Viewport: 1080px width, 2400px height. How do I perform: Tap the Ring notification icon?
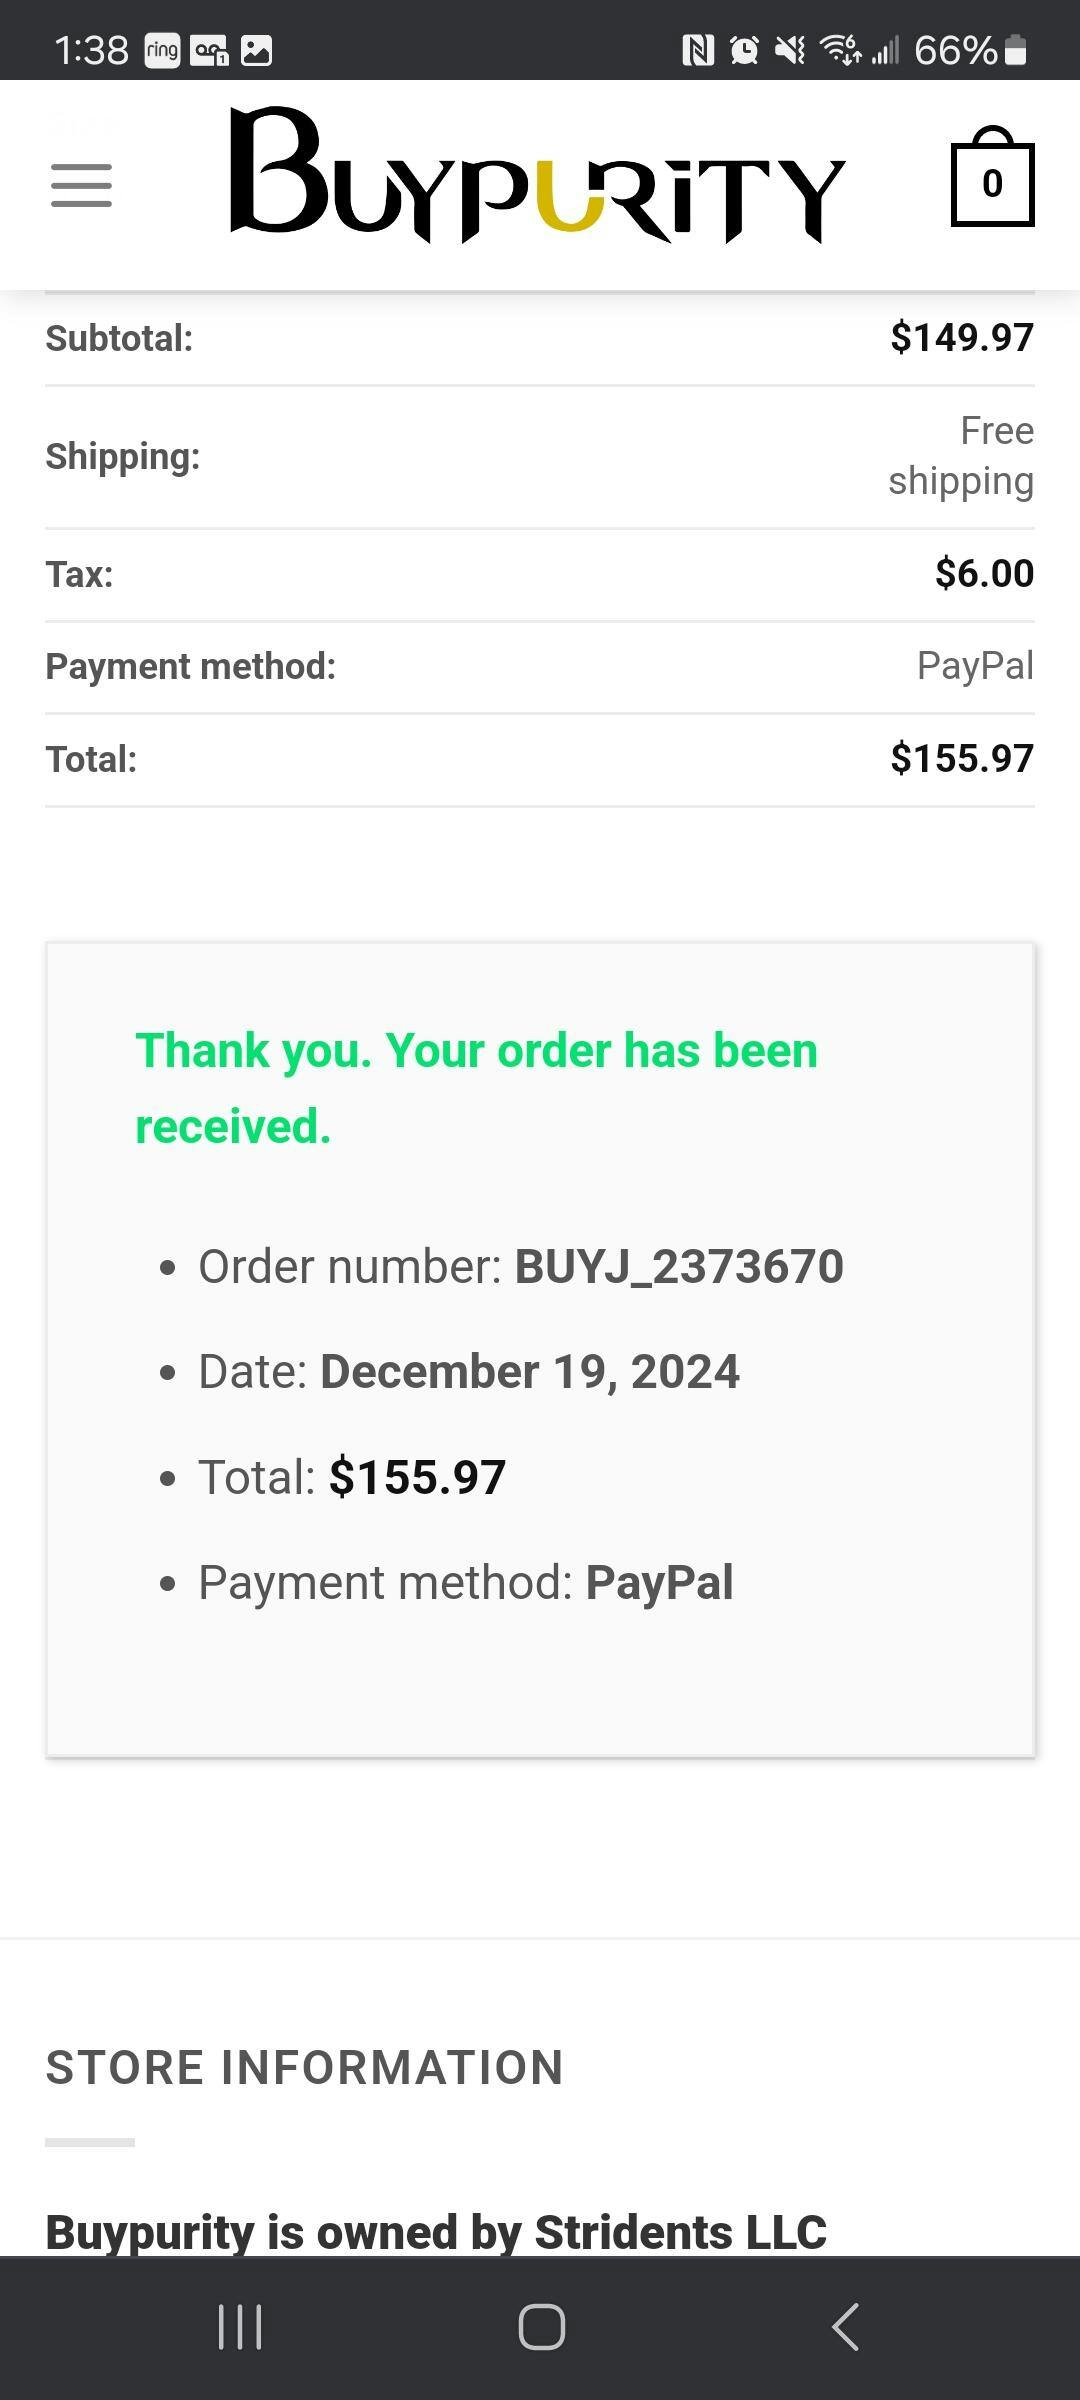click(162, 50)
